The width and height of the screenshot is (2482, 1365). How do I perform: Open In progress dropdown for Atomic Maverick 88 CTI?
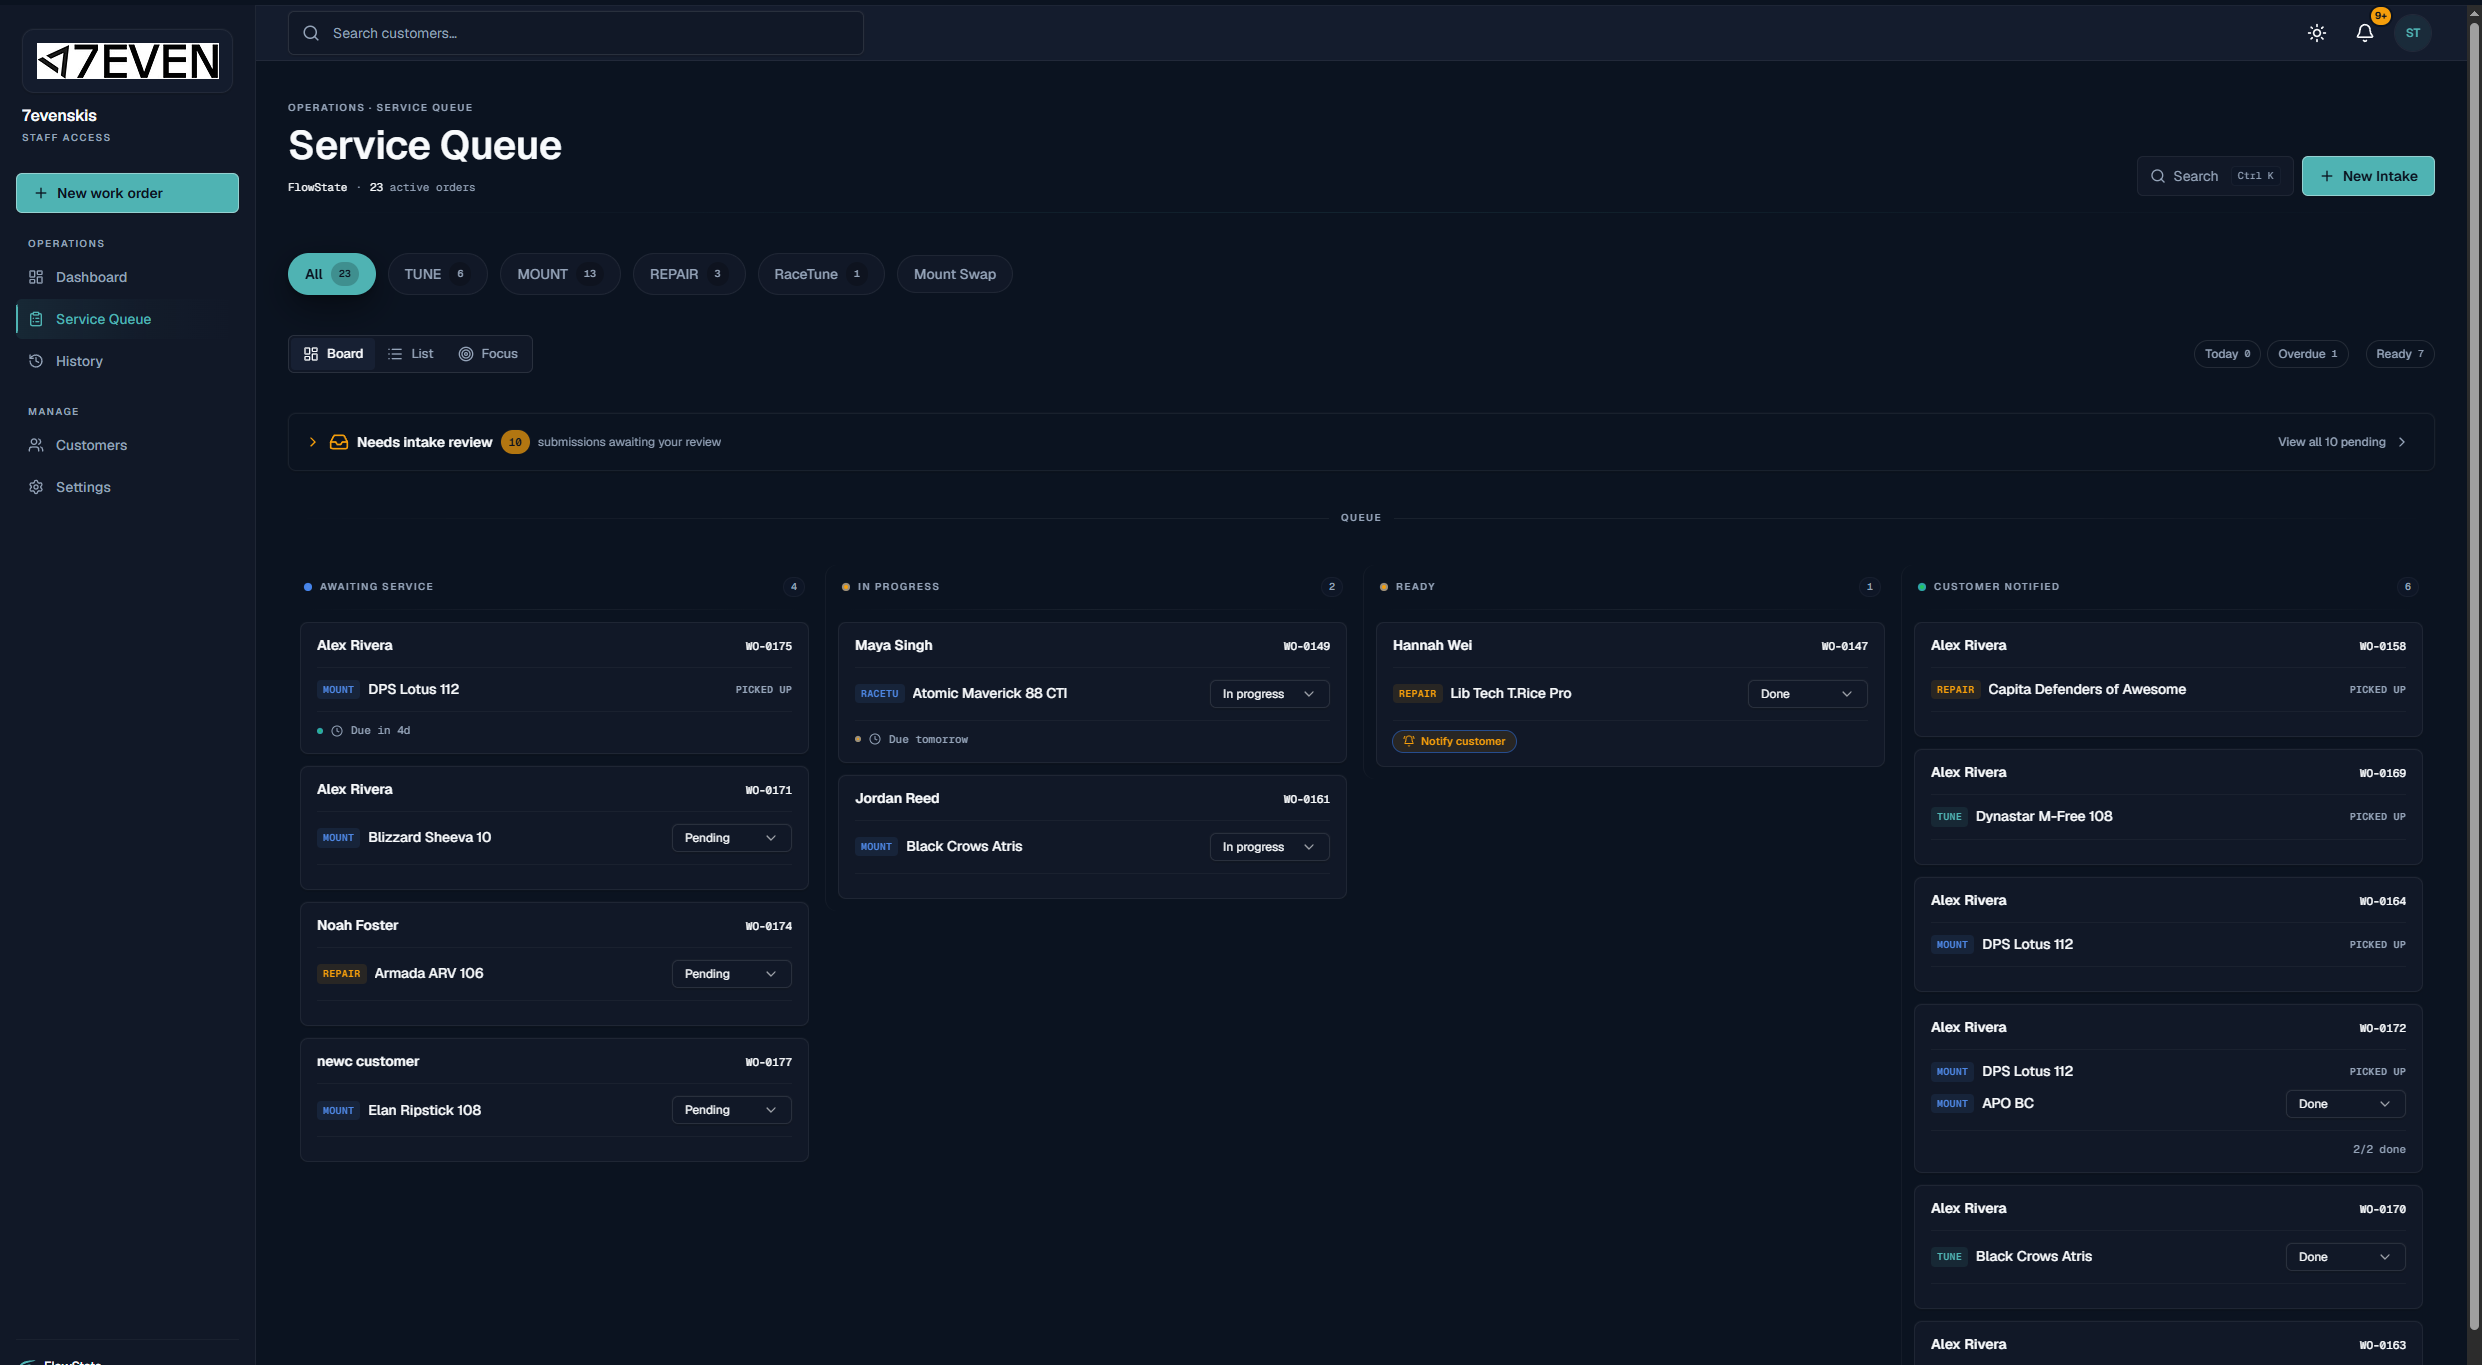click(1269, 694)
